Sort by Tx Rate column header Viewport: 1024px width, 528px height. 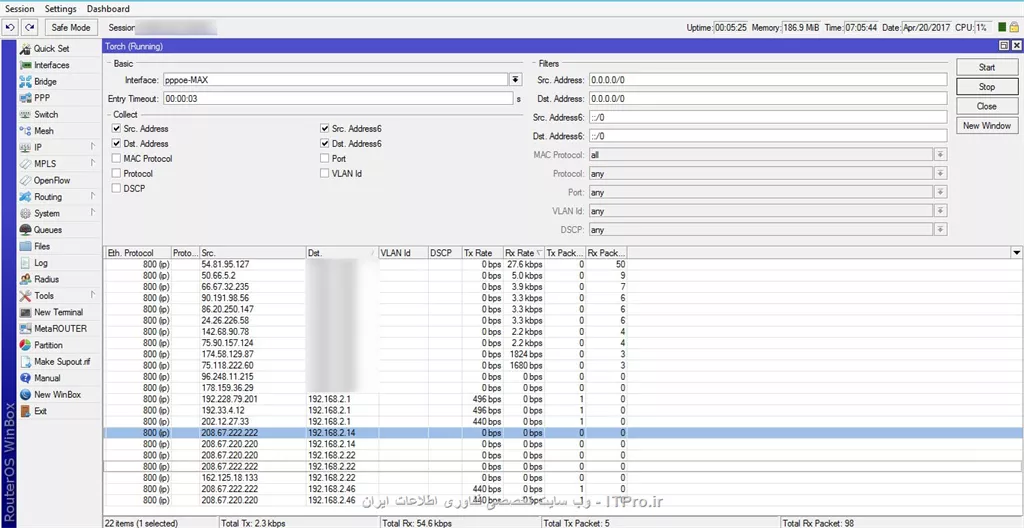[x=482, y=253]
